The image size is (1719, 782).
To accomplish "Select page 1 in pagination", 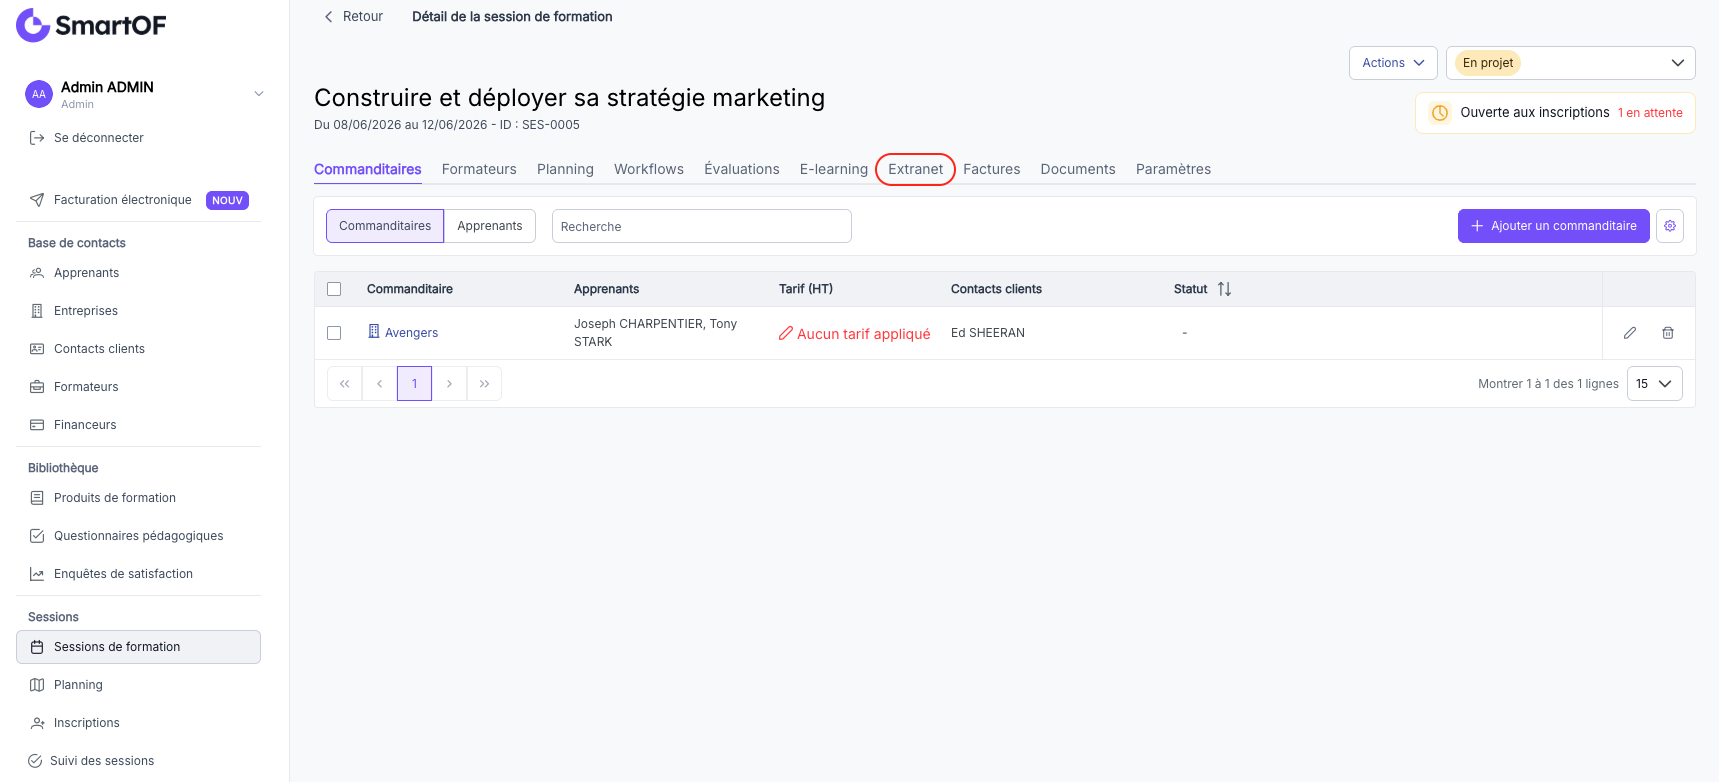I will point(414,384).
